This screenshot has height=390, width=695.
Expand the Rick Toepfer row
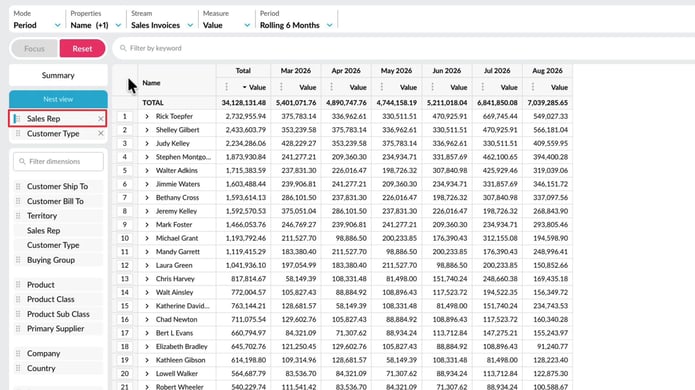point(147,117)
